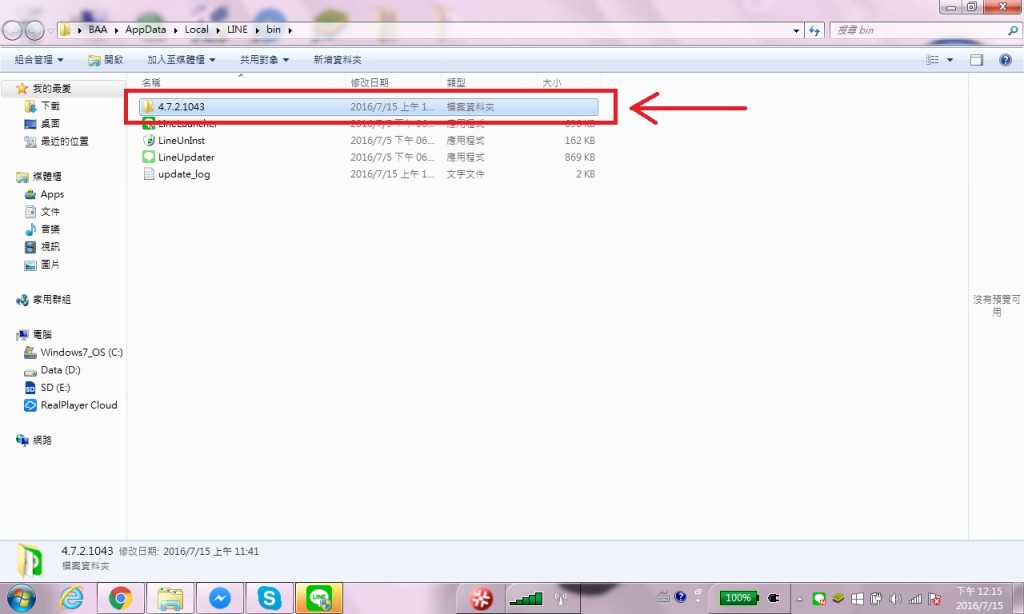The height and width of the screenshot is (614, 1024).
Task: Change view with the view icon
Action: (932, 59)
